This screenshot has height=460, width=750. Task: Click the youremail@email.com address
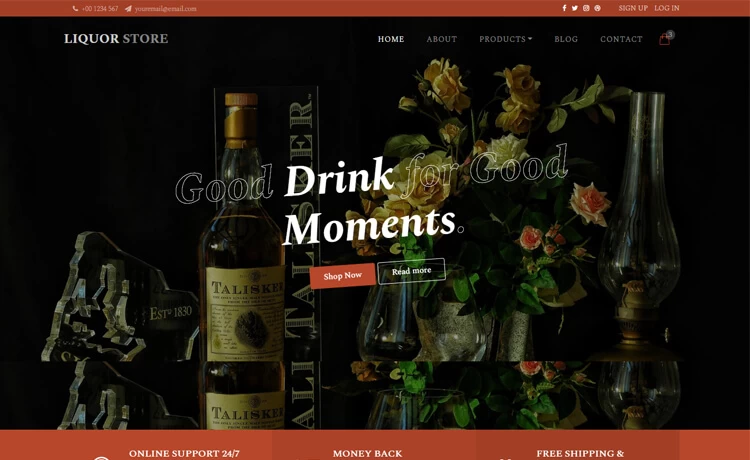click(165, 9)
